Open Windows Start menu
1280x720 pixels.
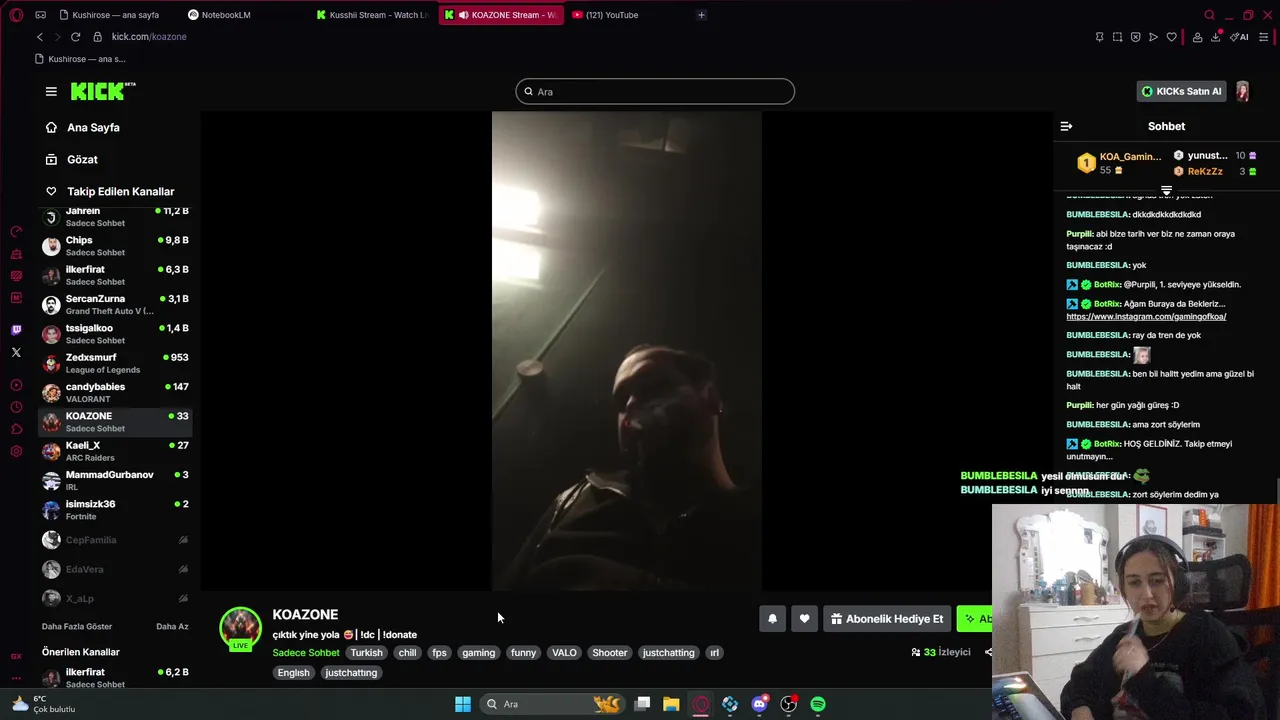[x=463, y=704]
